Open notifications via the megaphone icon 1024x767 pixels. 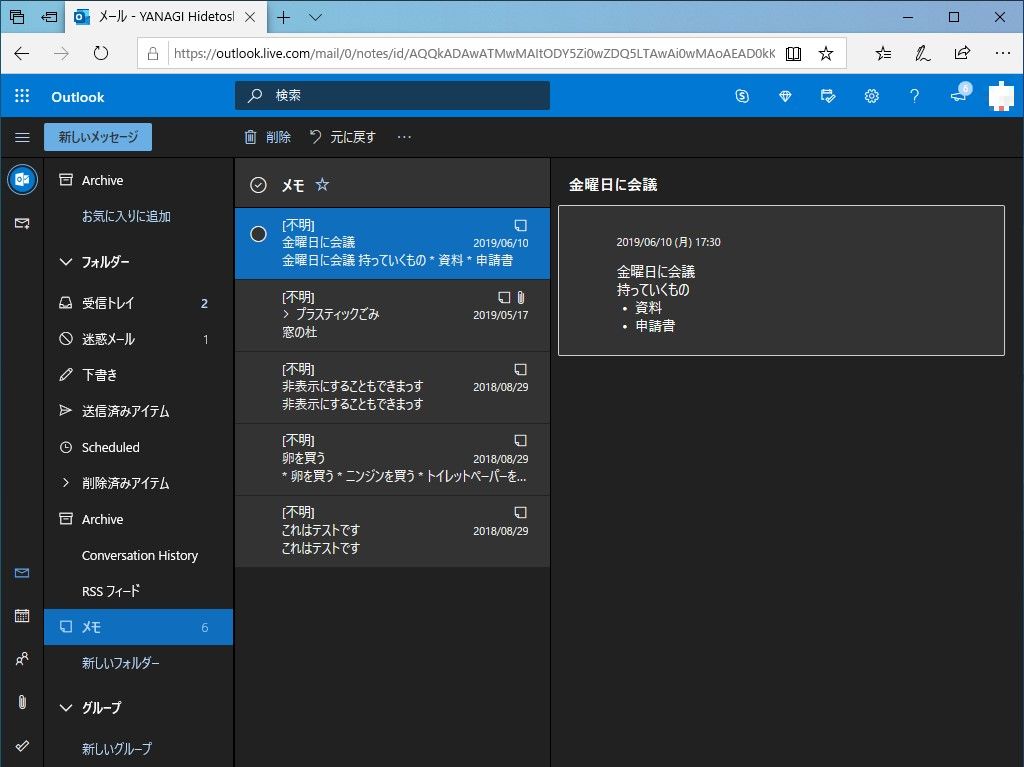pos(957,95)
